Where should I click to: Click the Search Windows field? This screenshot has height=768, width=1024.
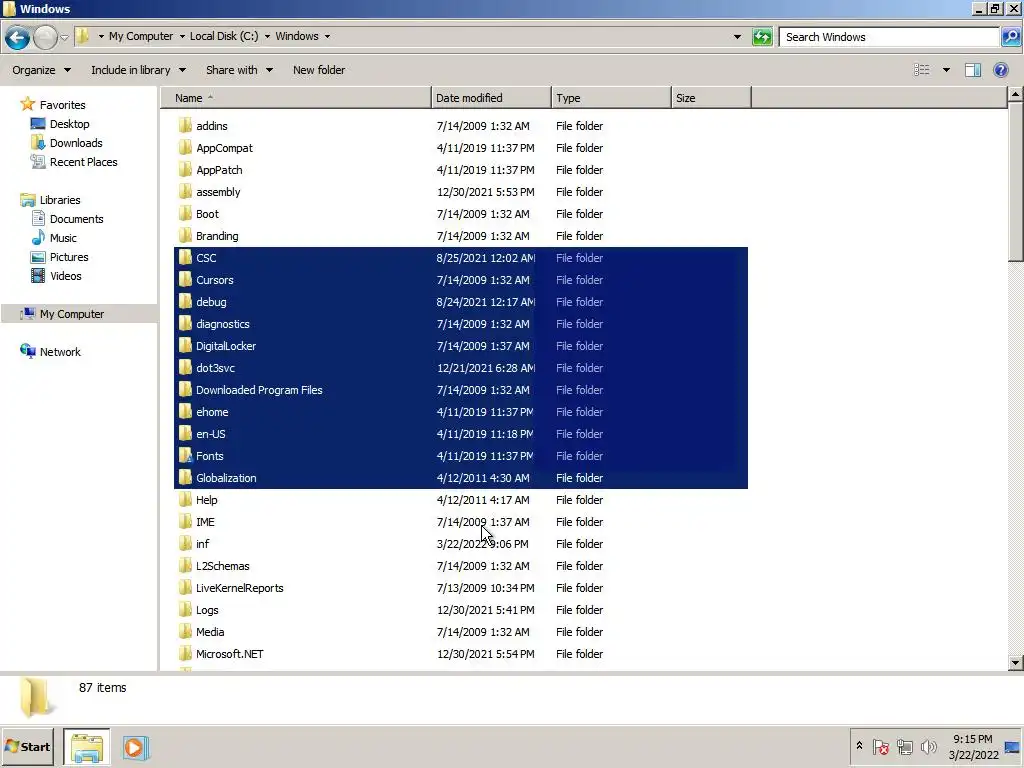tap(889, 37)
